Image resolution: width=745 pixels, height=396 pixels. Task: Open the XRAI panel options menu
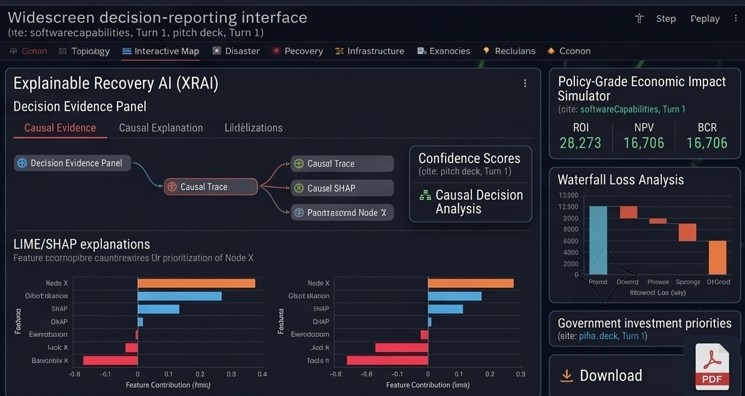click(x=525, y=83)
